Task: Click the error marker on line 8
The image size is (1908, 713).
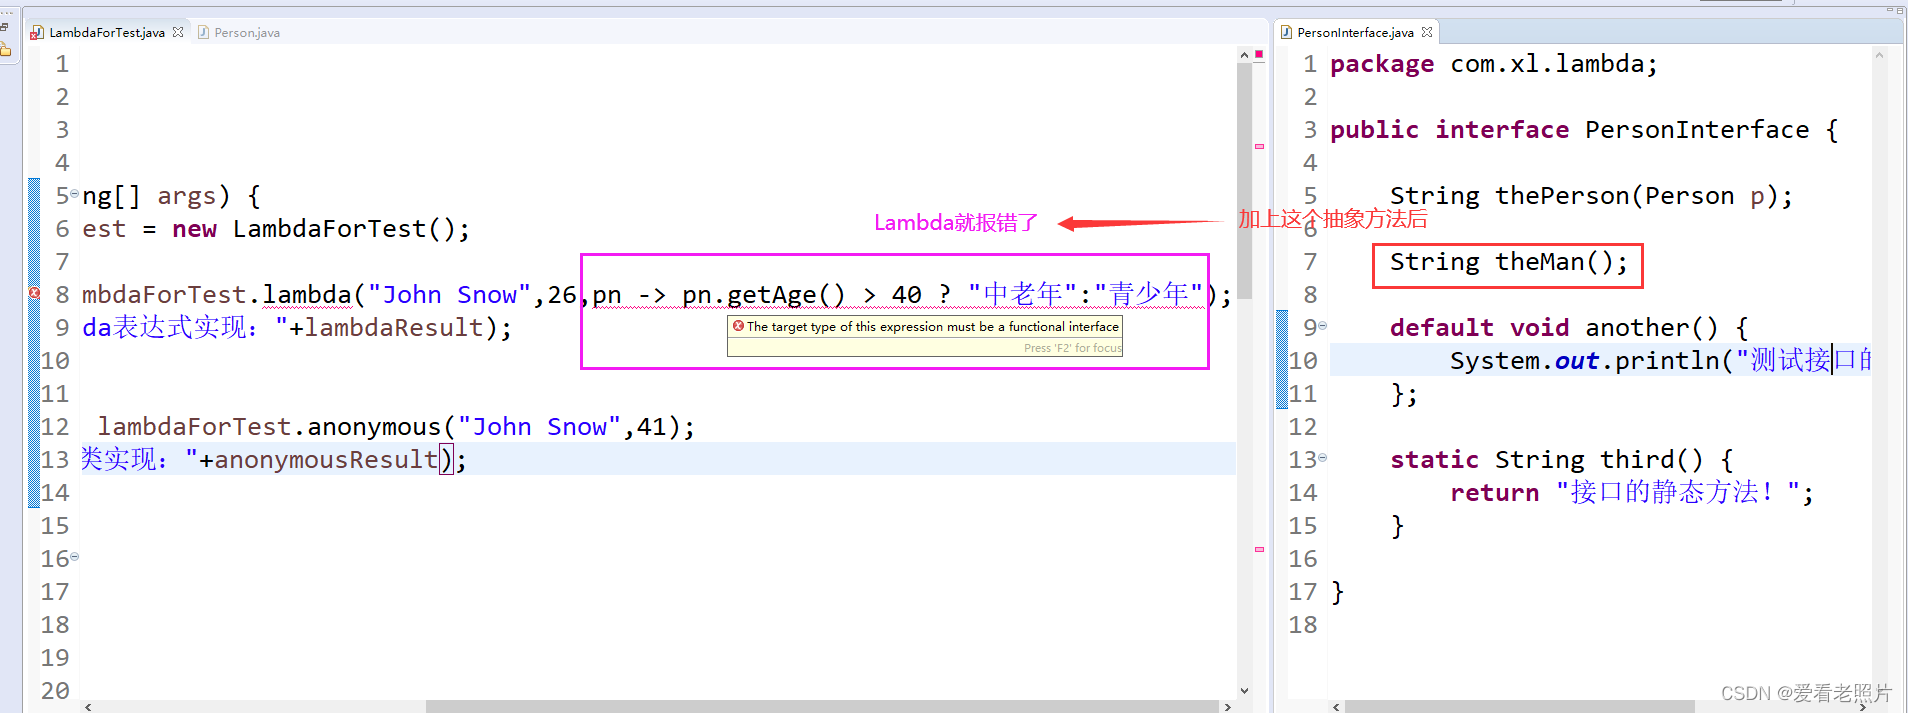Action: 34,293
